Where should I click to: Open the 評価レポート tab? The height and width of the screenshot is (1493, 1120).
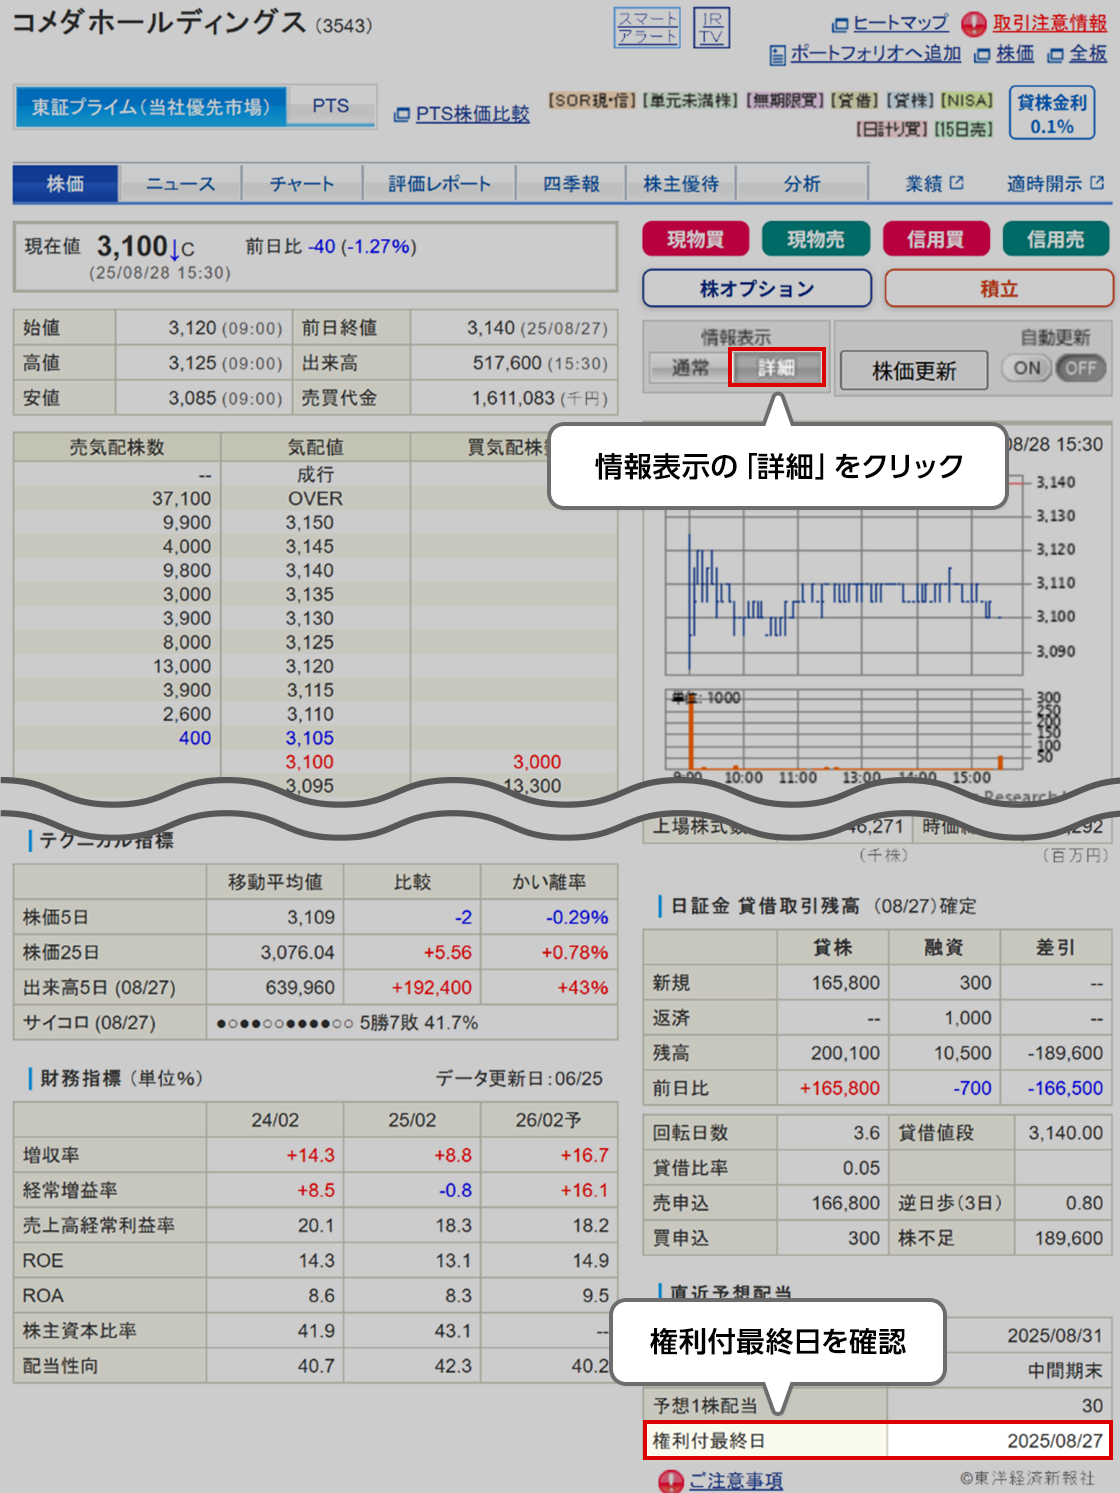[439, 184]
